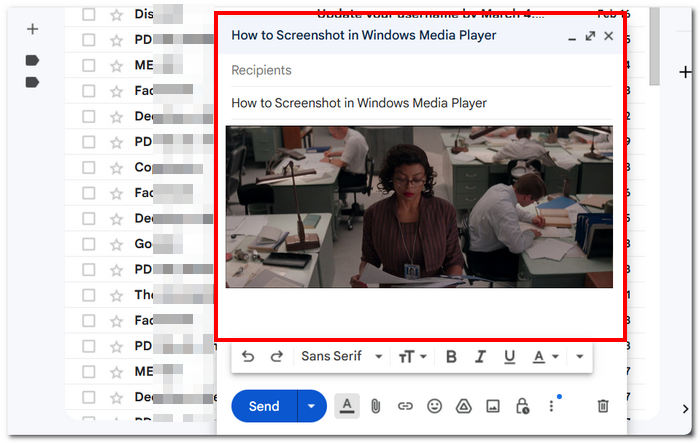Star the email starting with Co
This screenshot has width=700, height=443.
pos(116,168)
